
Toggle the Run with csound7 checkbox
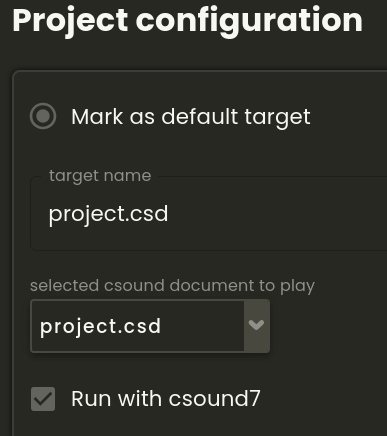[x=43, y=399]
